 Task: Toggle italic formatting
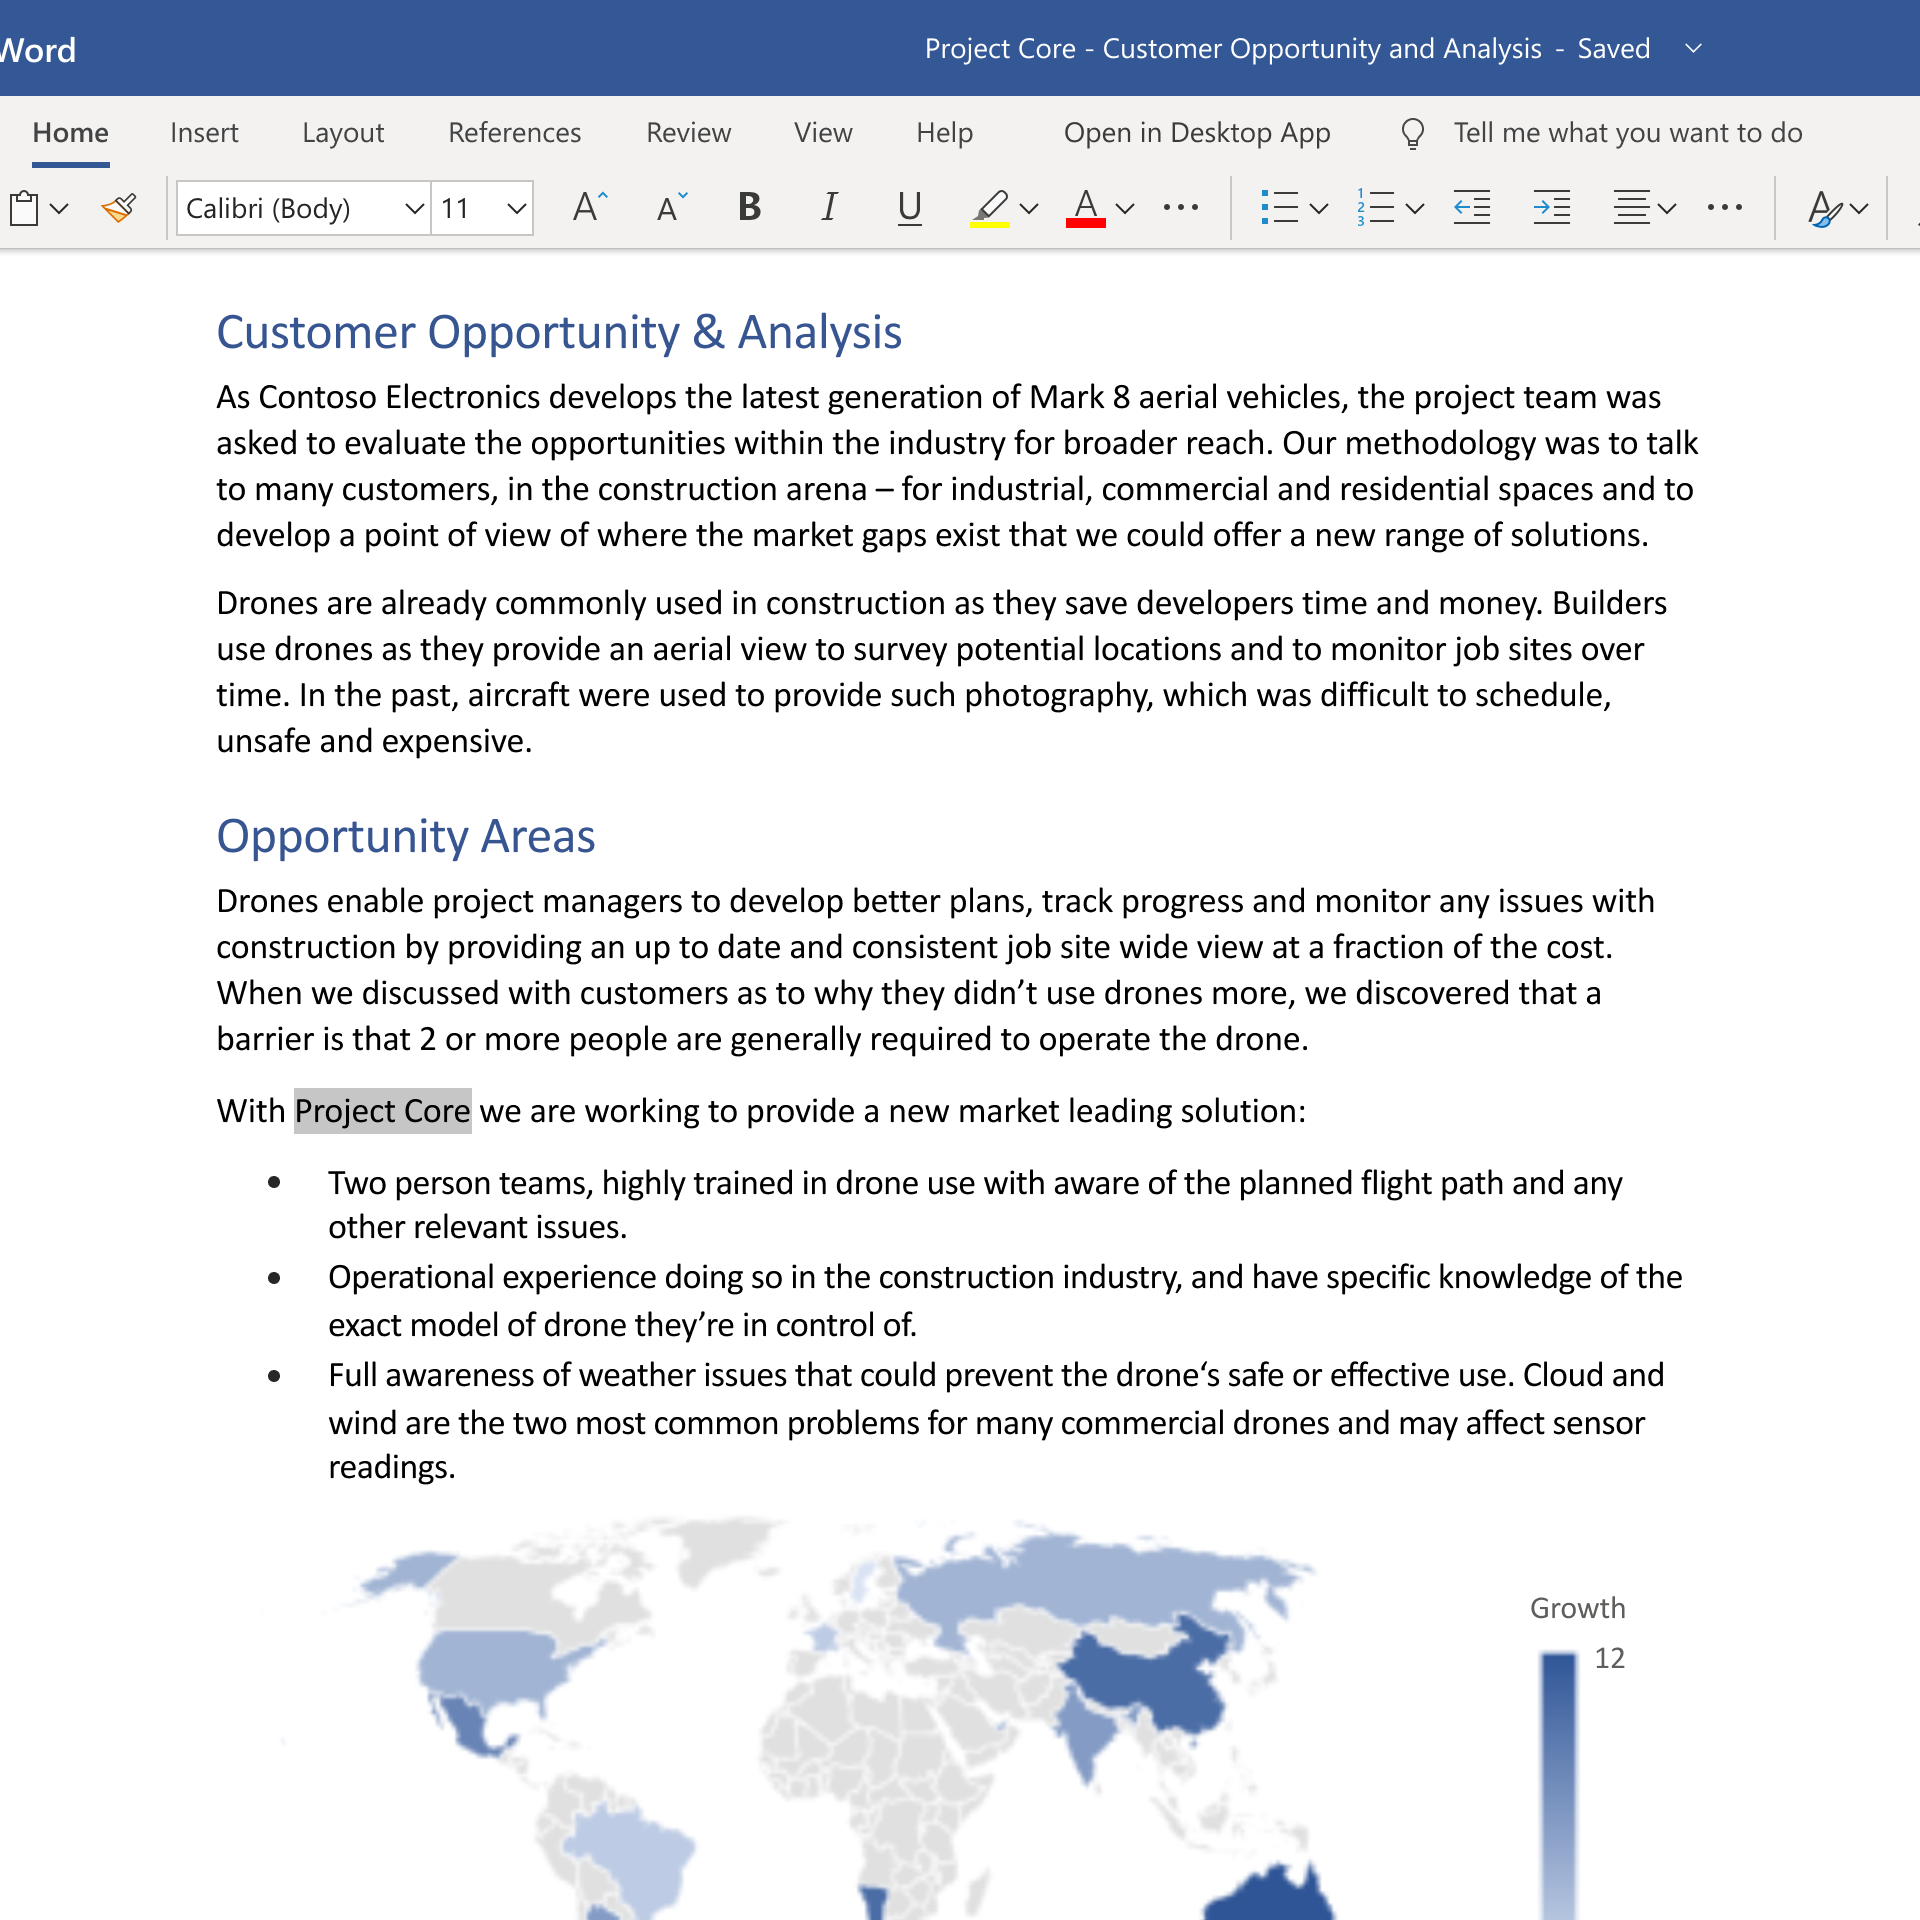tap(829, 207)
